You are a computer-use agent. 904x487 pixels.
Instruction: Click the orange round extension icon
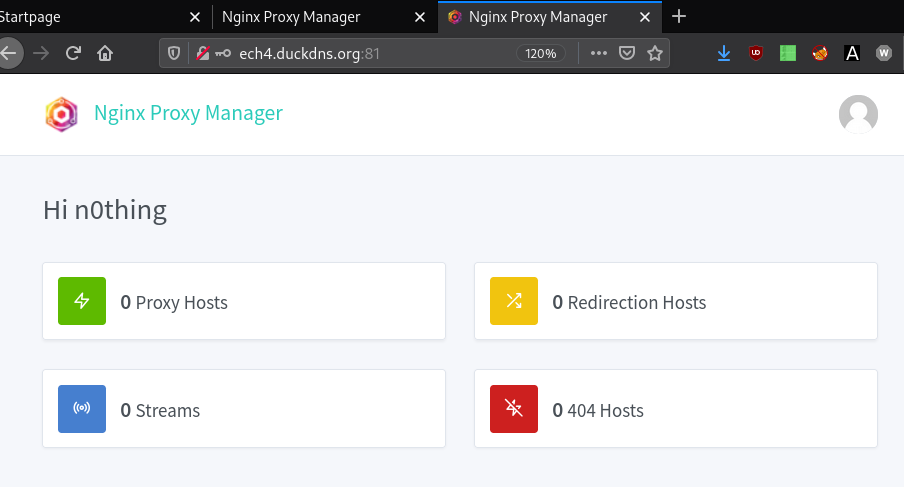pyautogui.click(x=820, y=54)
